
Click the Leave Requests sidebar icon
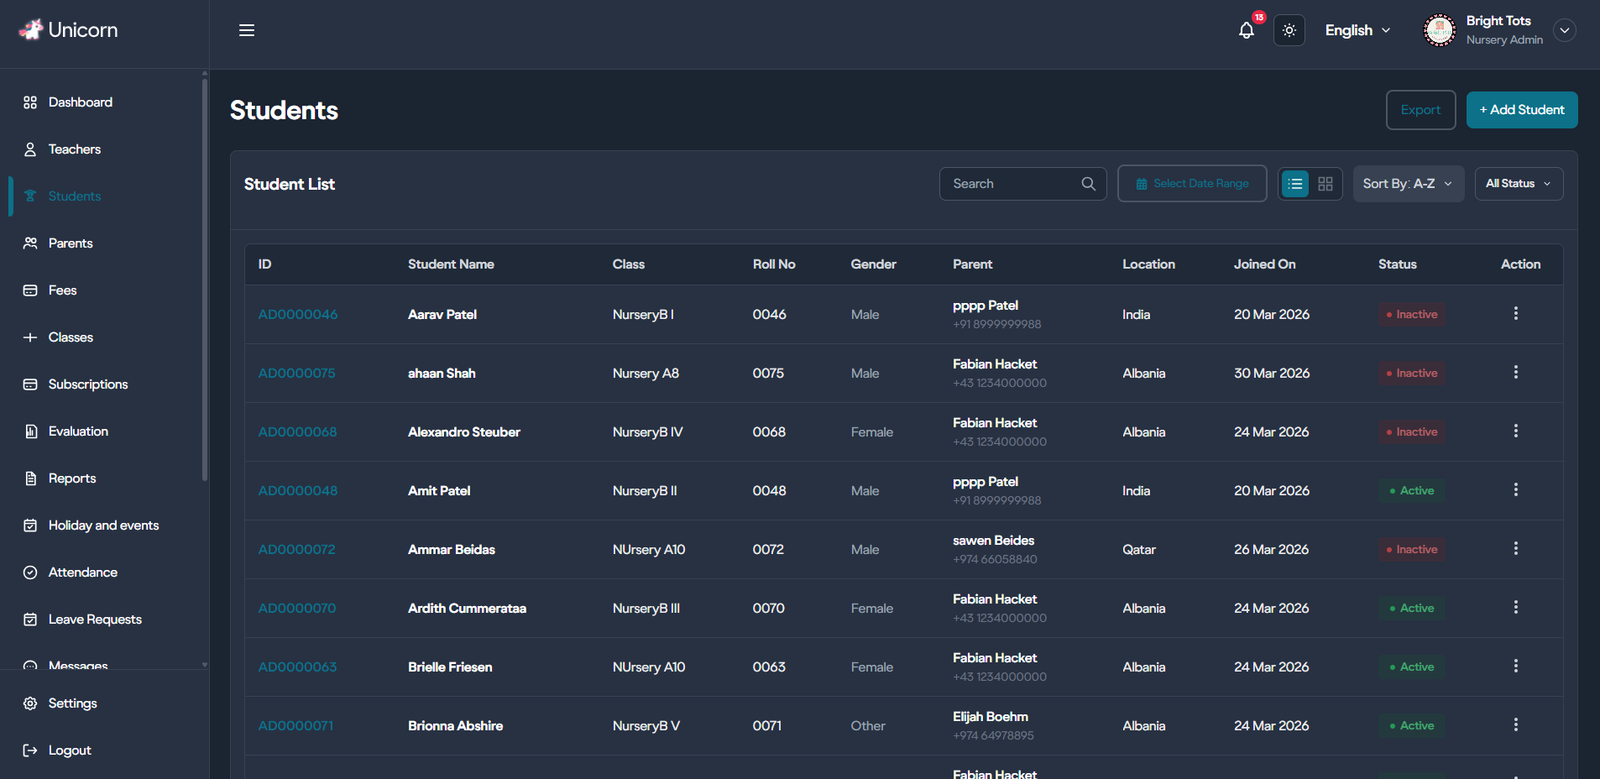(x=30, y=619)
